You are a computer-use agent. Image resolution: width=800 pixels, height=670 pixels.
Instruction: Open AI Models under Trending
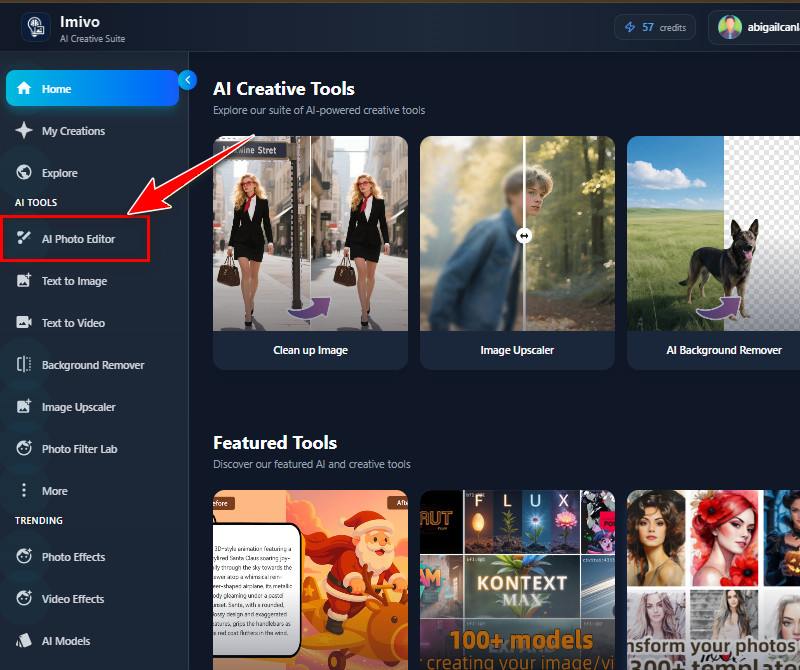pyautogui.click(x=92, y=641)
